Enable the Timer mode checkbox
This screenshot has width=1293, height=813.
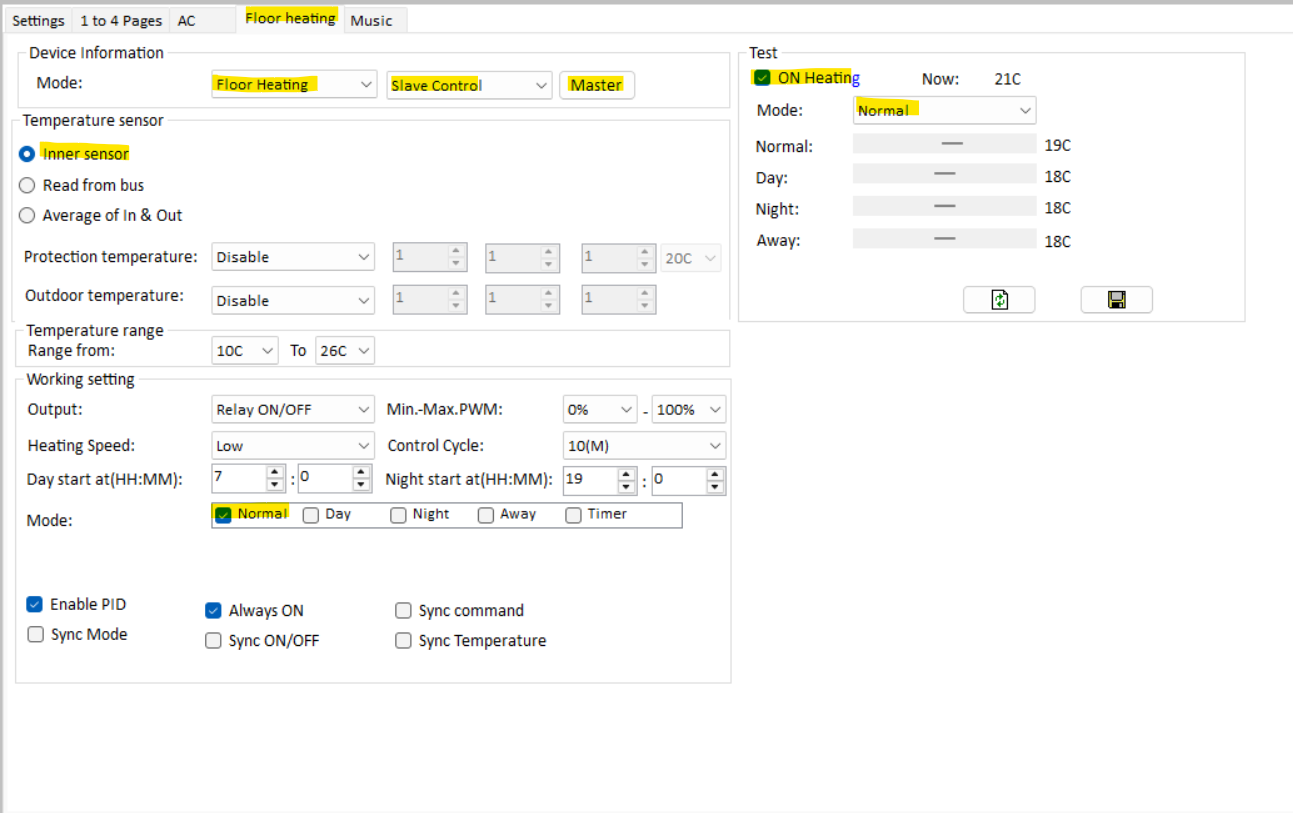(574, 515)
